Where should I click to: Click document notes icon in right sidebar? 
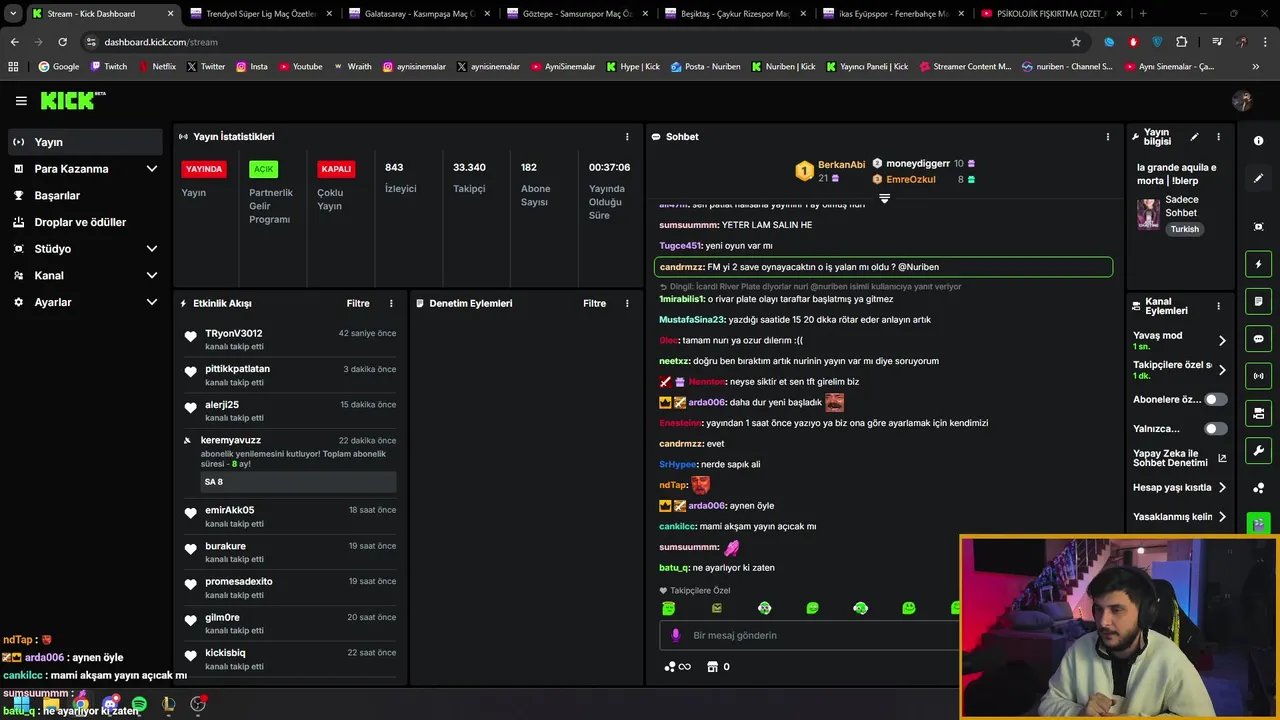(1258, 301)
